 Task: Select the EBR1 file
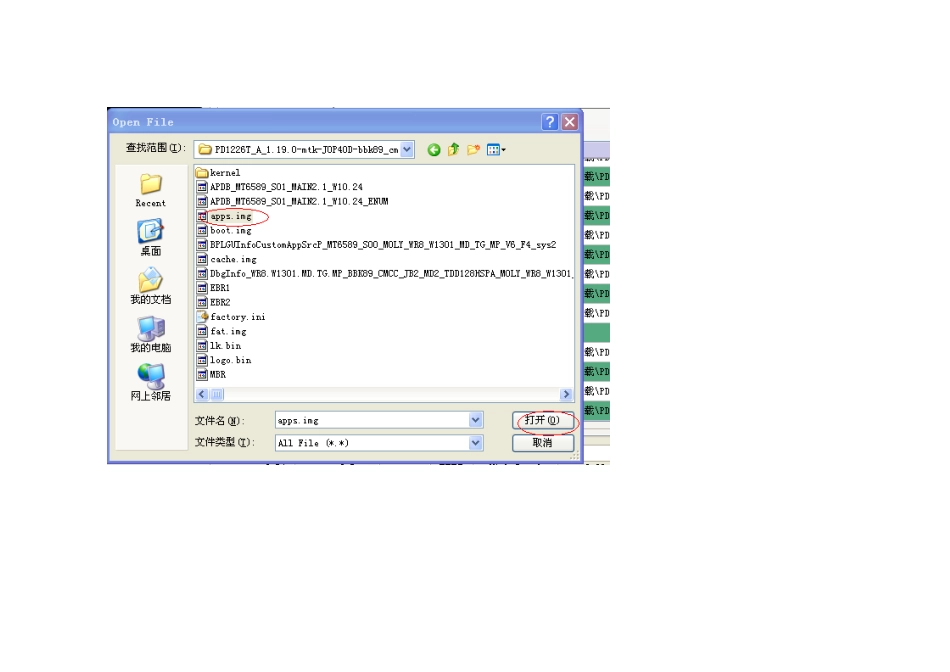(213, 288)
